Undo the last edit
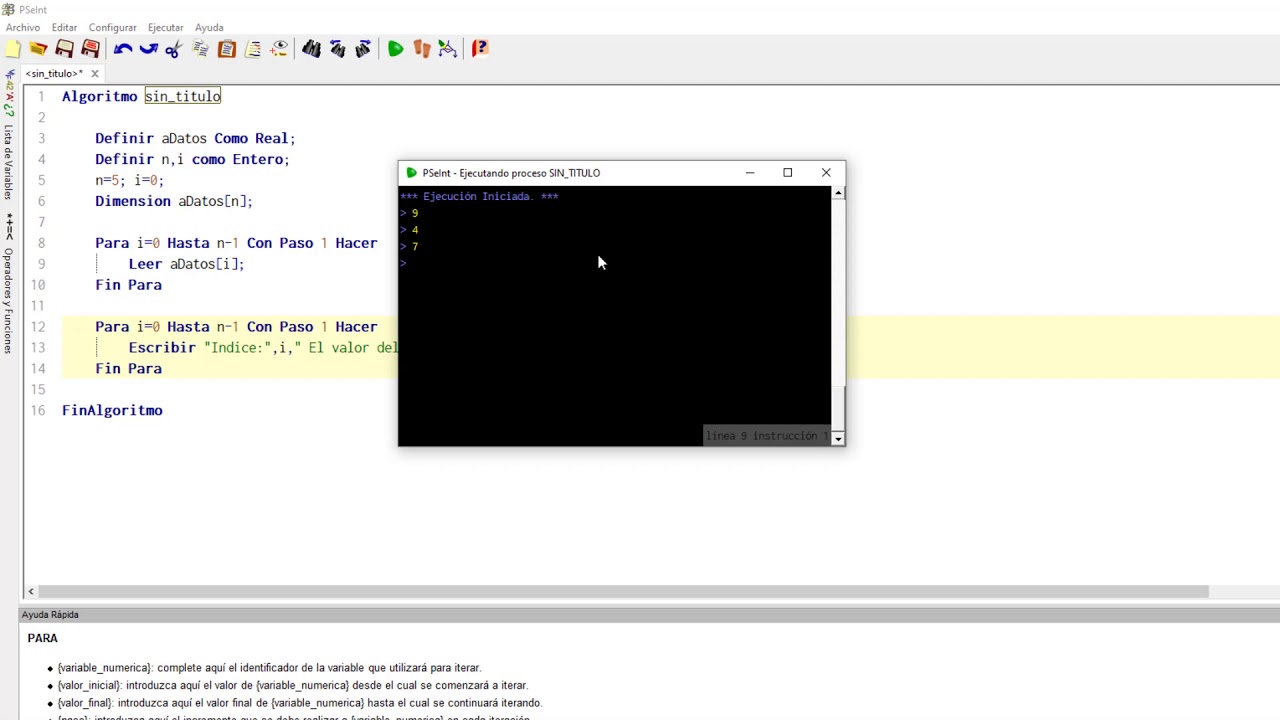This screenshot has height=720, width=1280. pos(123,49)
